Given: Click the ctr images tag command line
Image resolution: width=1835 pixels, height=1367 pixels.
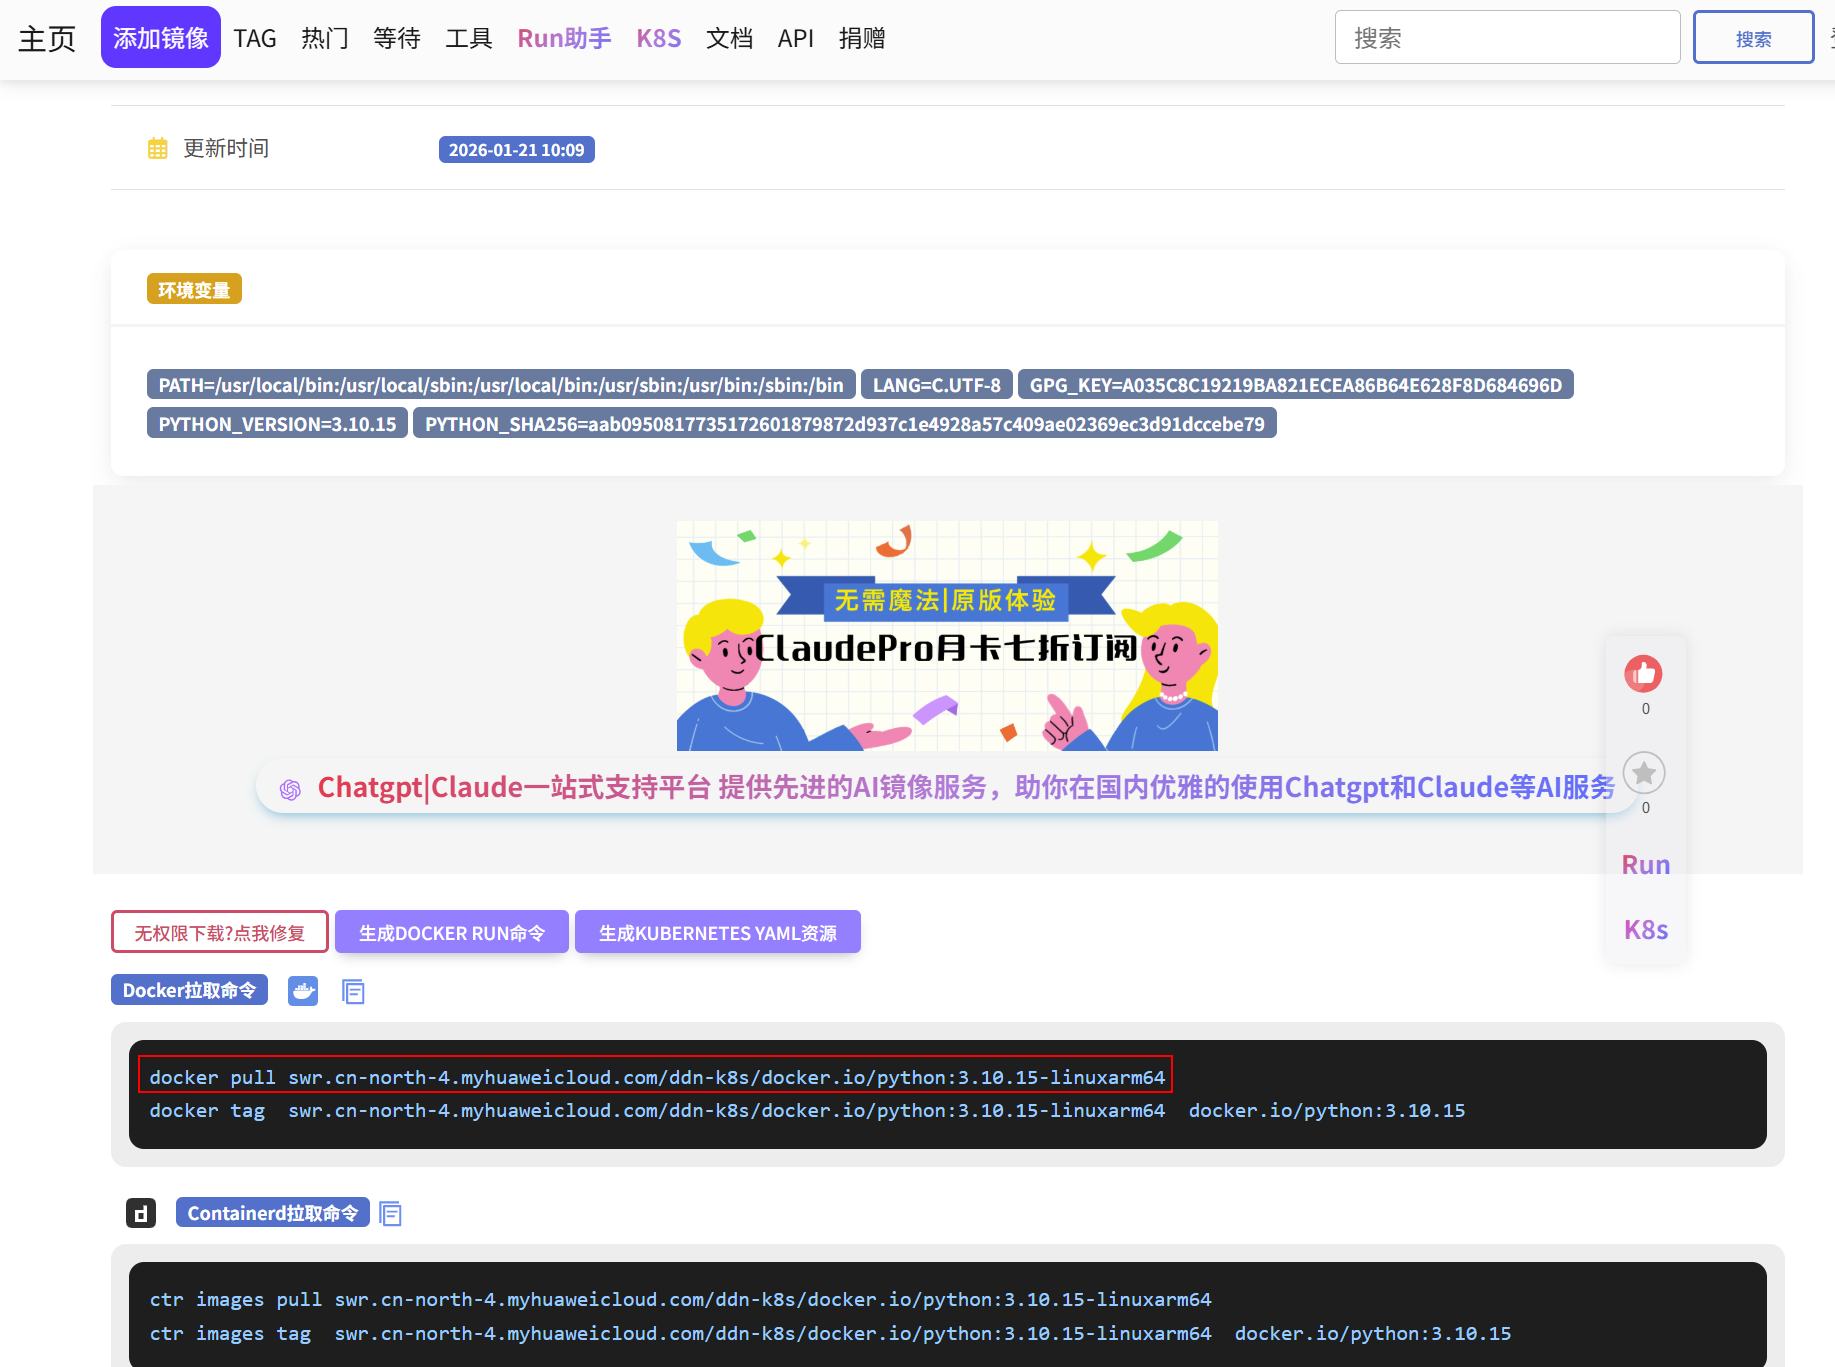Looking at the screenshot, I should 830,1334.
